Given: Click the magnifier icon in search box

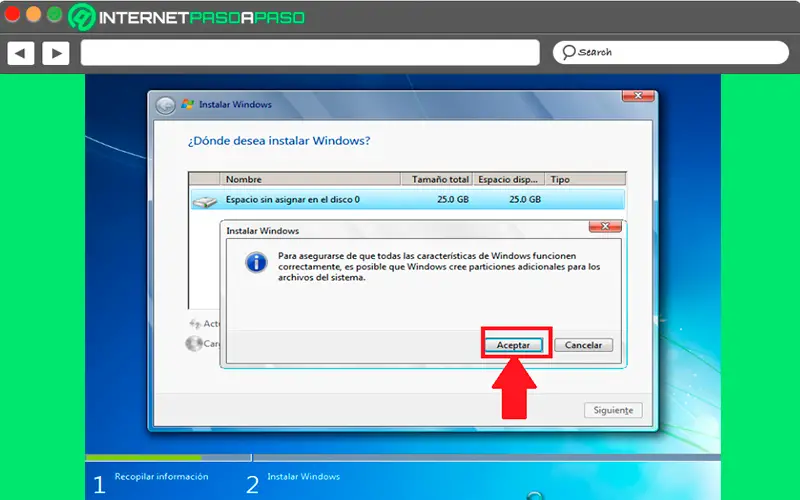Looking at the screenshot, I should pyautogui.click(x=568, y=52).
